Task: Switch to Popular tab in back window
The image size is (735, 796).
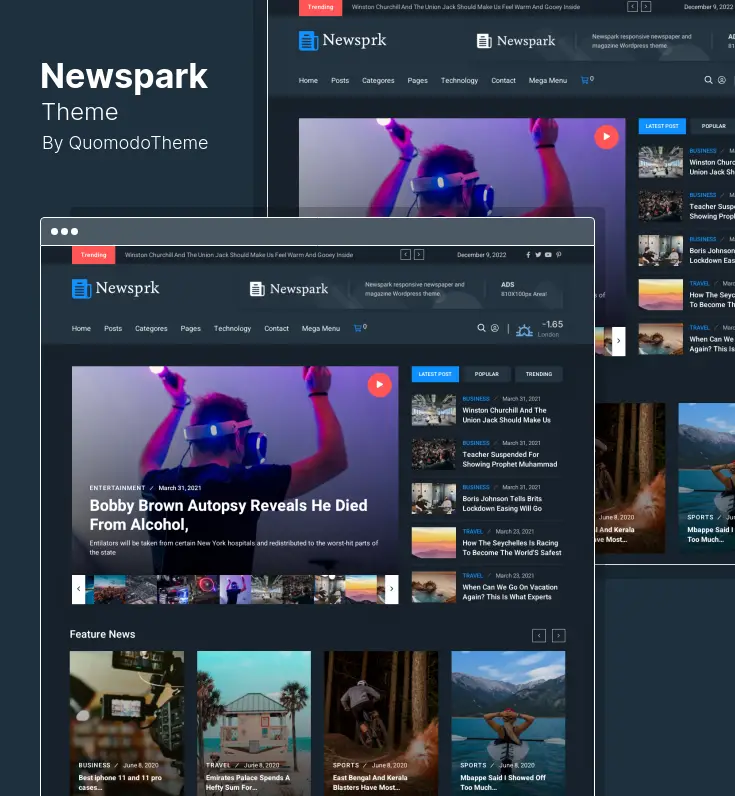Action: pyautogui.click(x=714, y=126)
